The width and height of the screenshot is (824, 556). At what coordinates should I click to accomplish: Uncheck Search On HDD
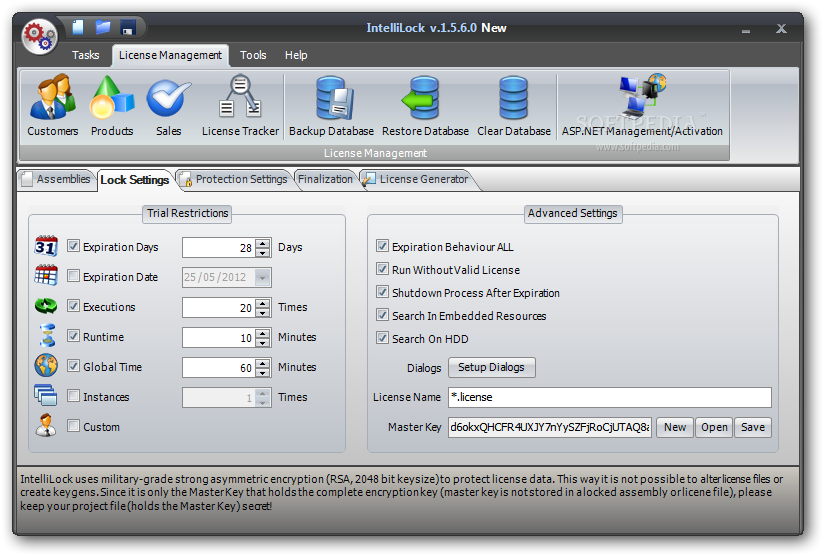[x=382, y=338]
